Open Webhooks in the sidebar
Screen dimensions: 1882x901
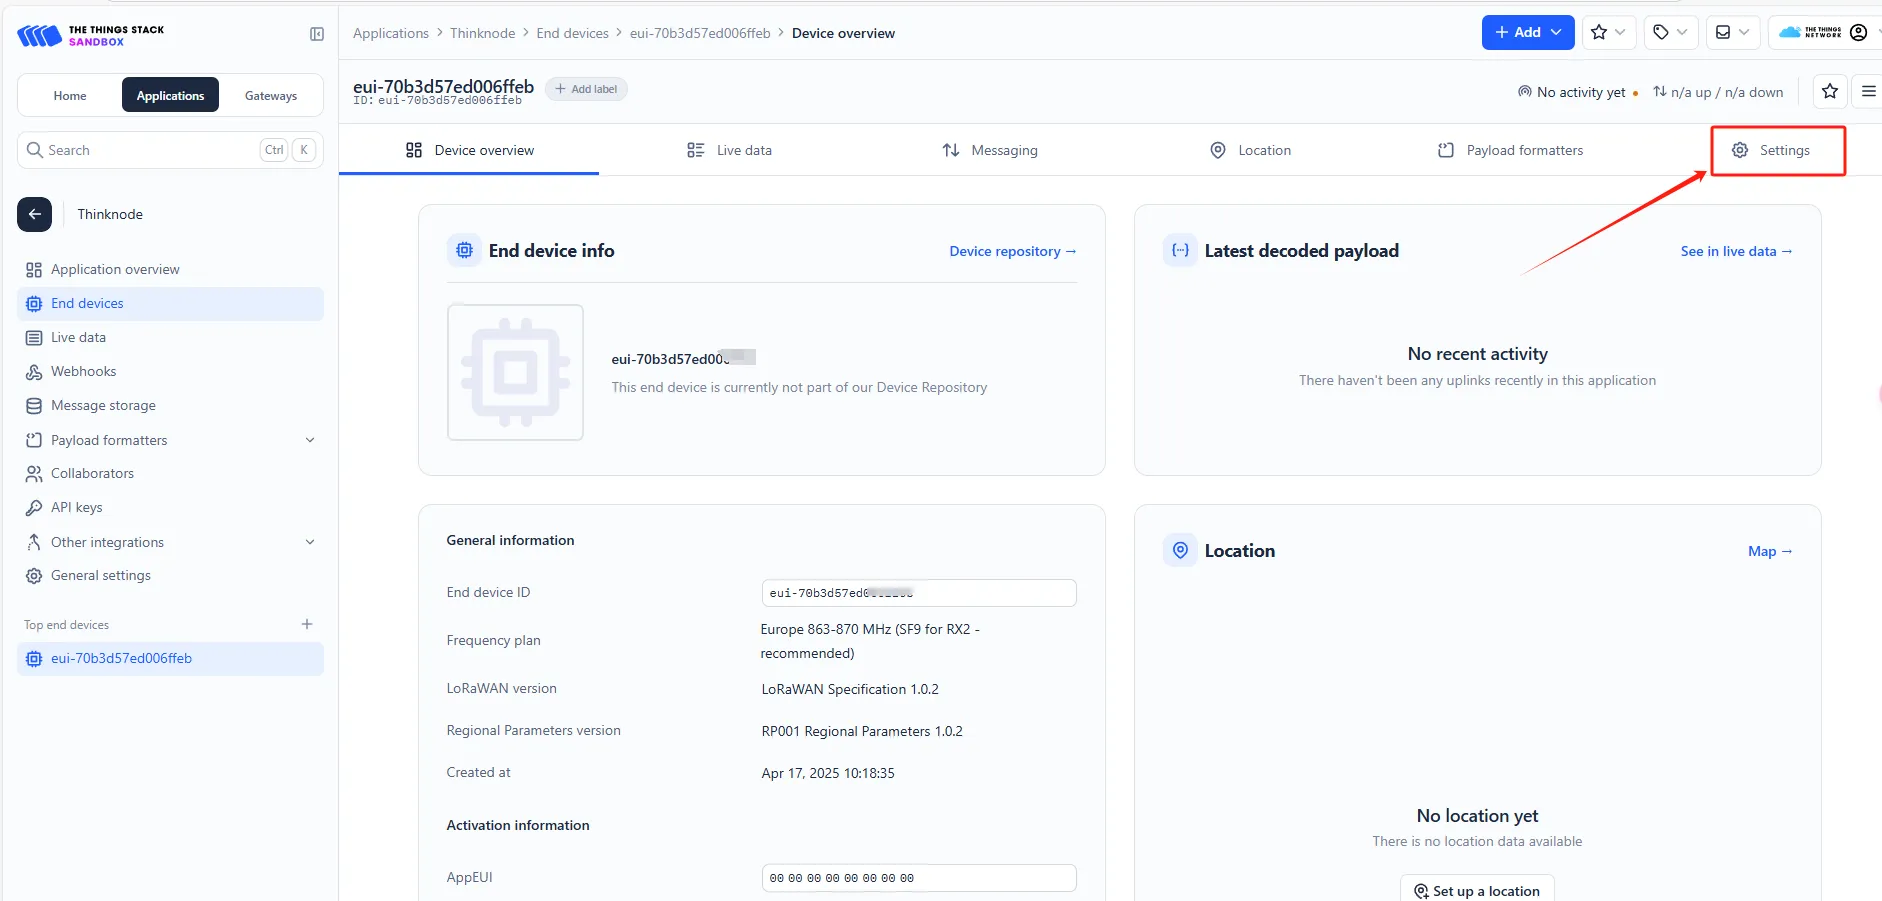(x=83, y=371)
